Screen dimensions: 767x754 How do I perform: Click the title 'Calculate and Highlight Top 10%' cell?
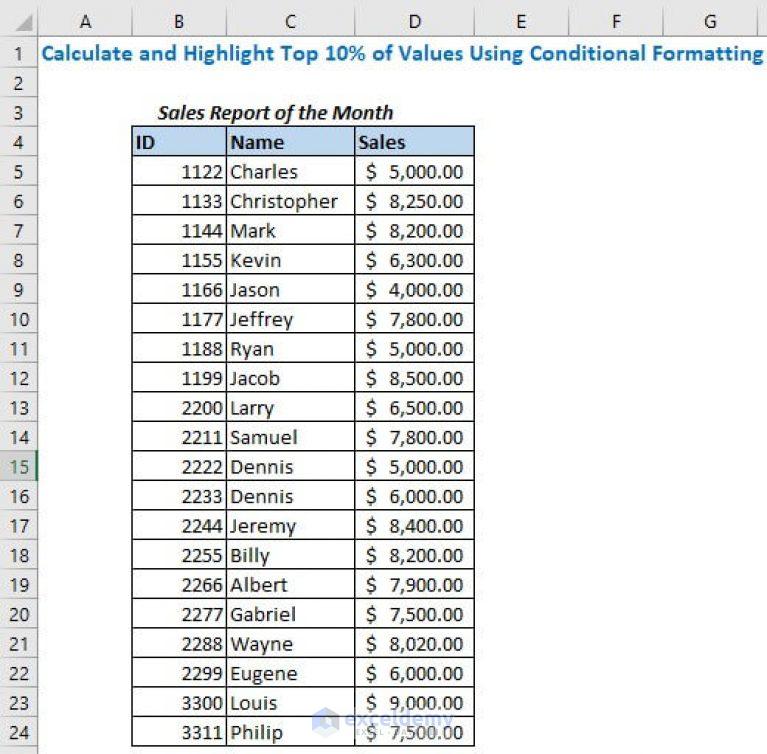pos(402,53)
